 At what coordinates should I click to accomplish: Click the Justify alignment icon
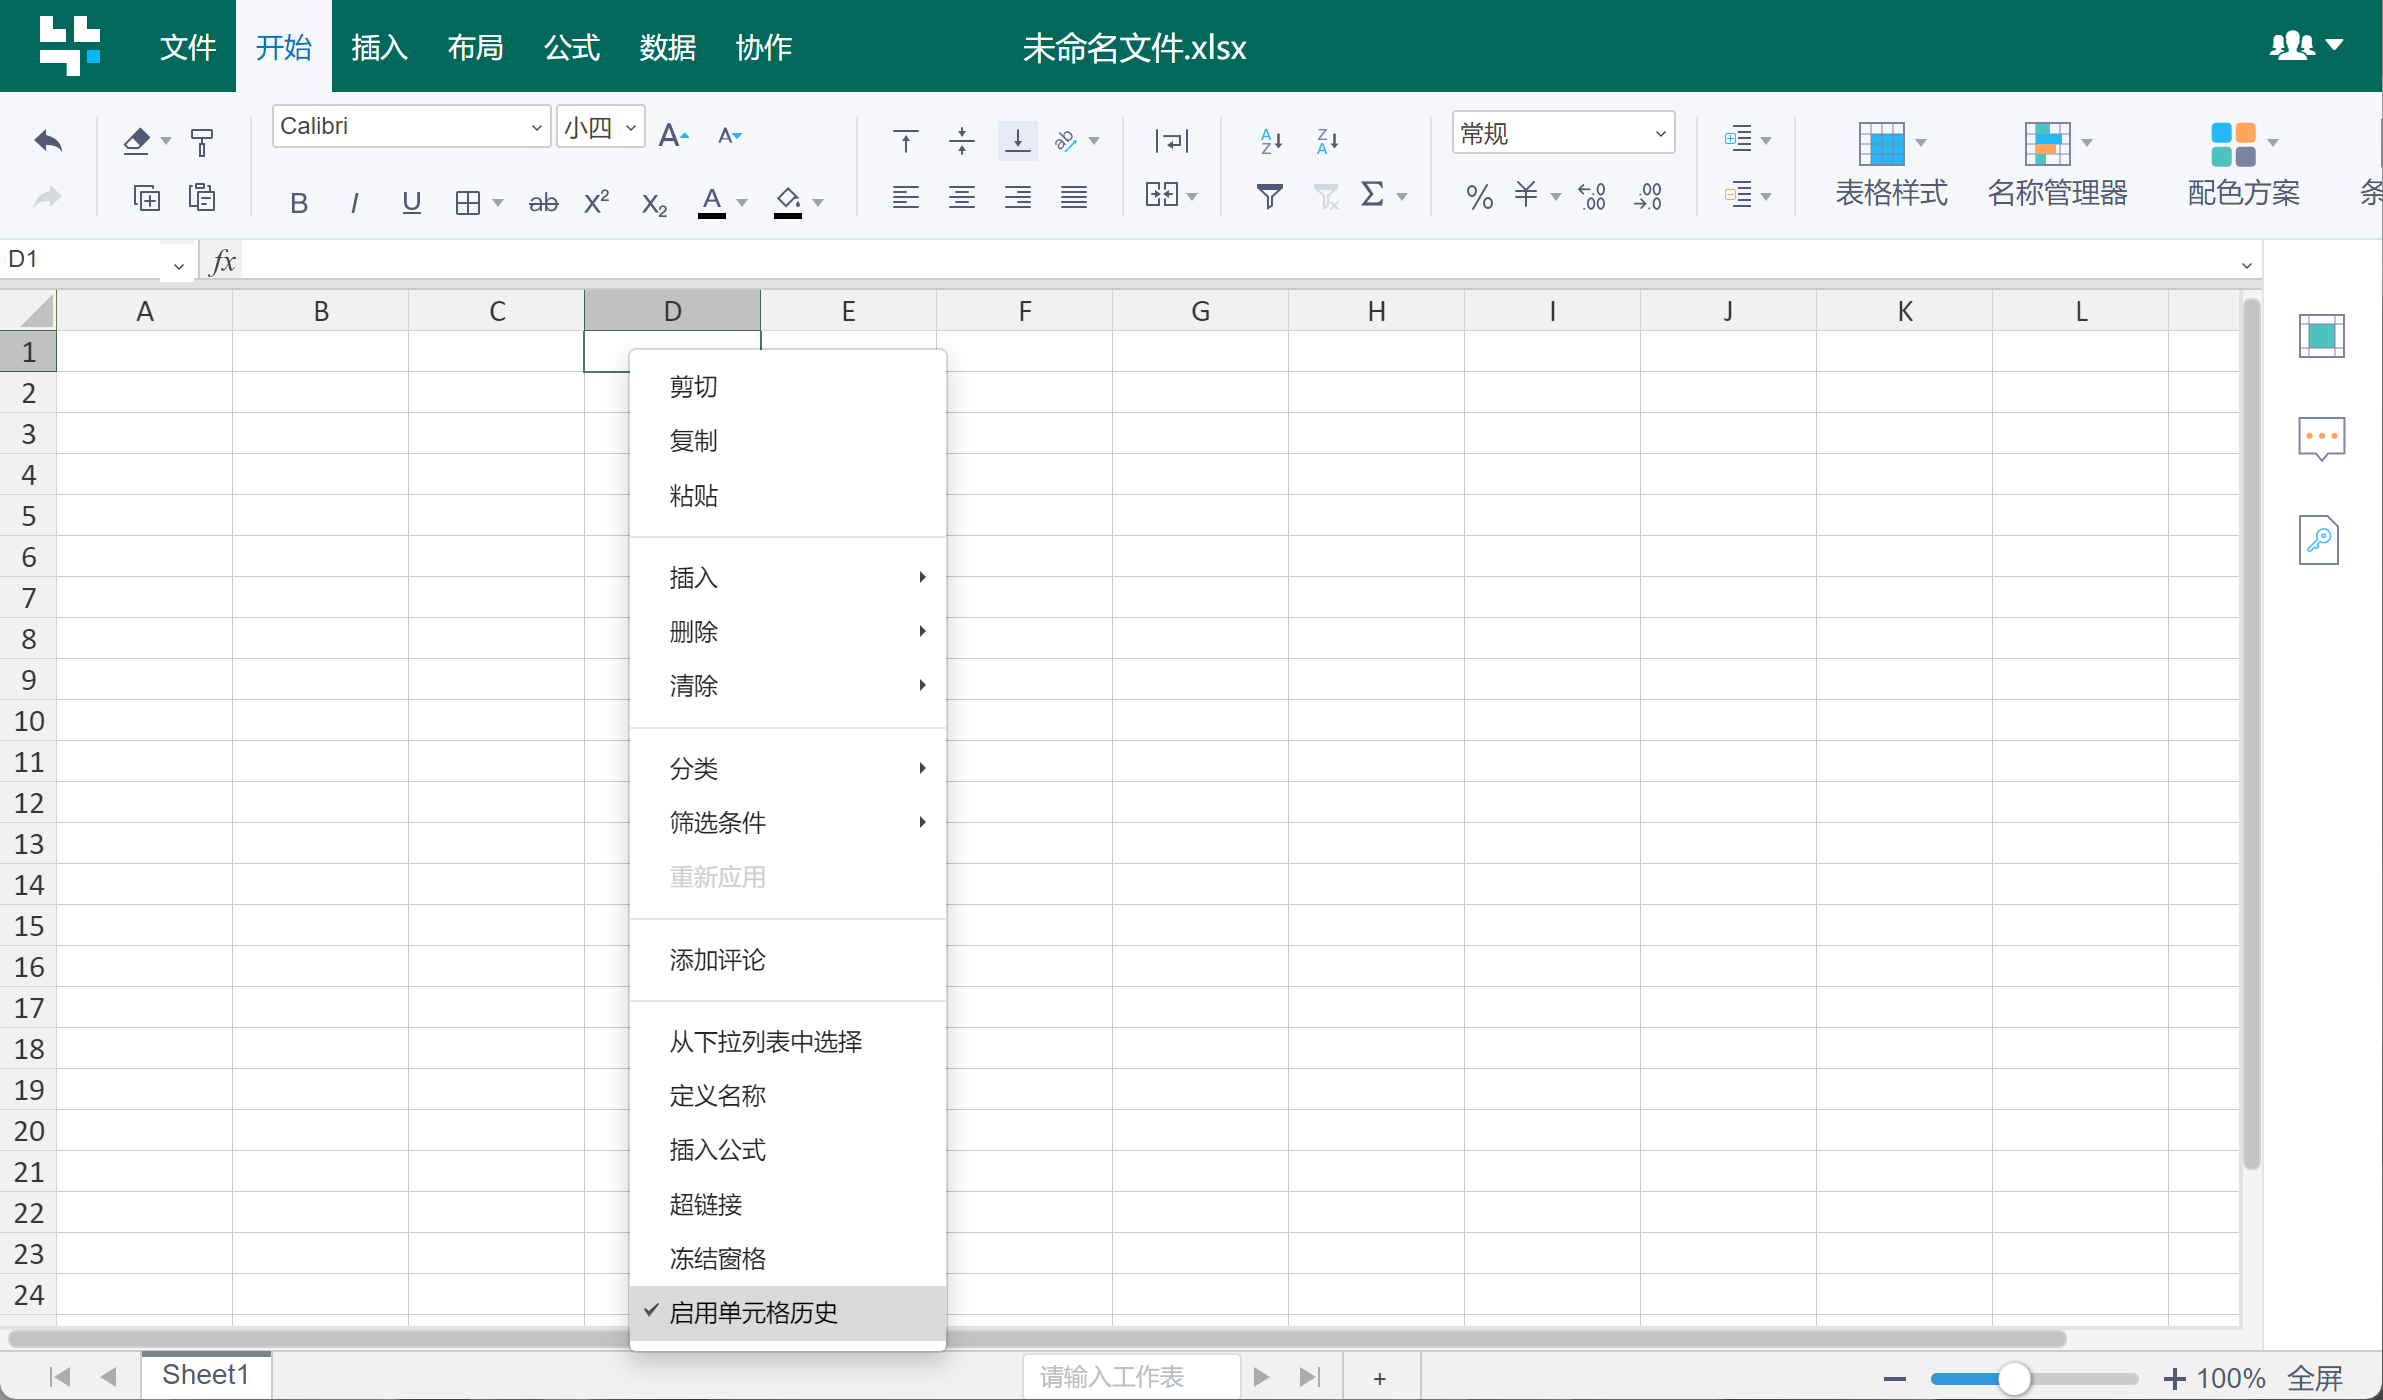1074,197
